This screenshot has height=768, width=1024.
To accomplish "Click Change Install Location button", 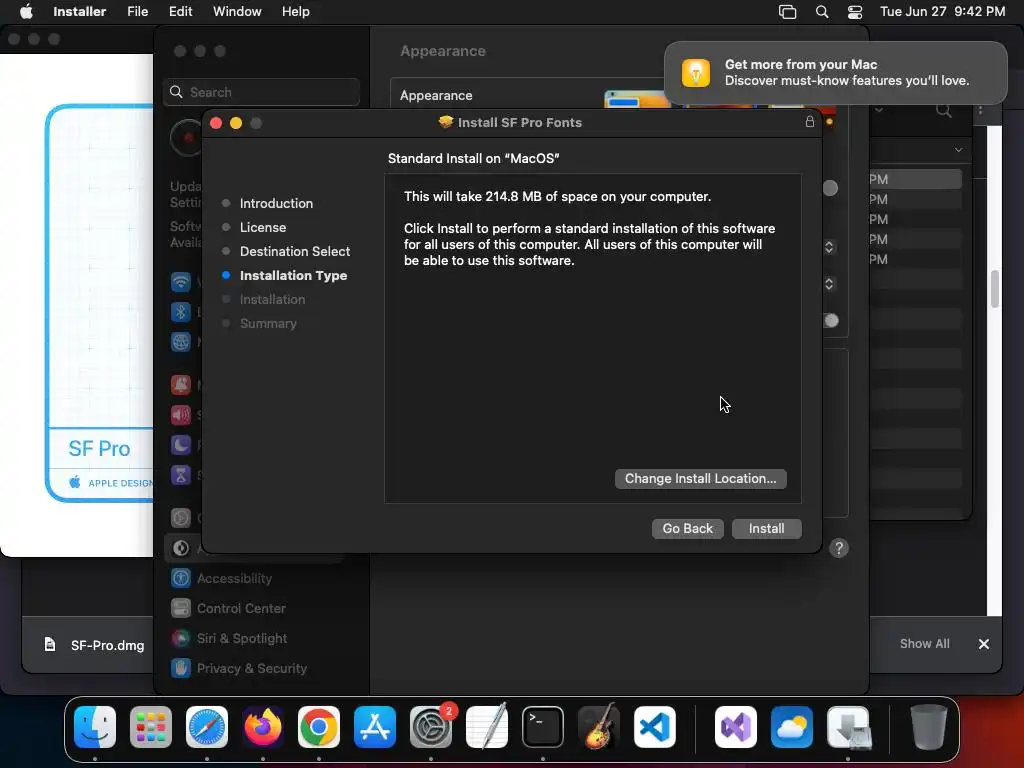I will pos(701,479).
